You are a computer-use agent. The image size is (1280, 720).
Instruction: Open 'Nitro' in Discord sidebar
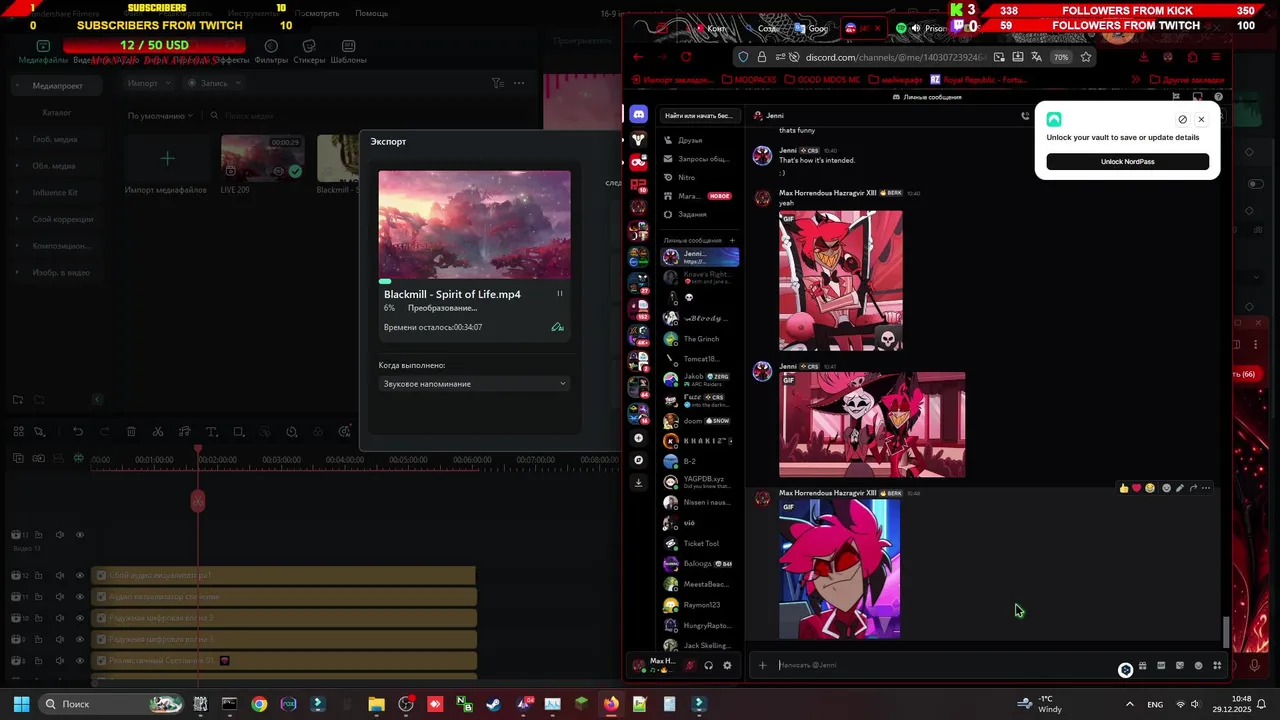tap(701, 177)
